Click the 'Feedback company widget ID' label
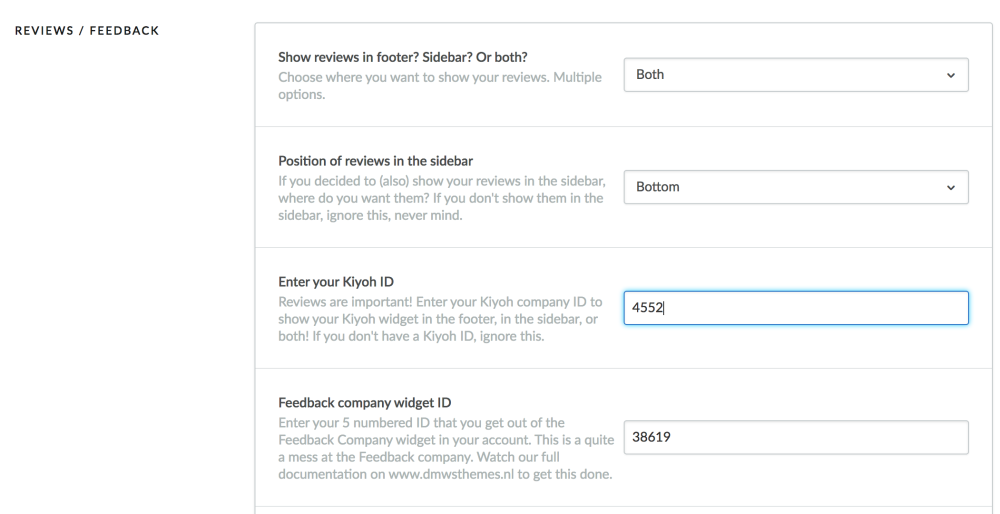Screen dimensions: 1000x514 (365, 403)
